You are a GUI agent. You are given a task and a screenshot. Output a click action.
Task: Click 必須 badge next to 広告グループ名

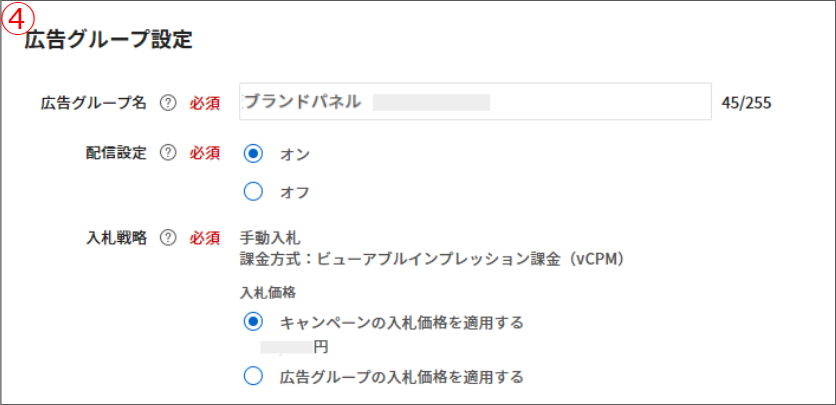pos(204,102)
